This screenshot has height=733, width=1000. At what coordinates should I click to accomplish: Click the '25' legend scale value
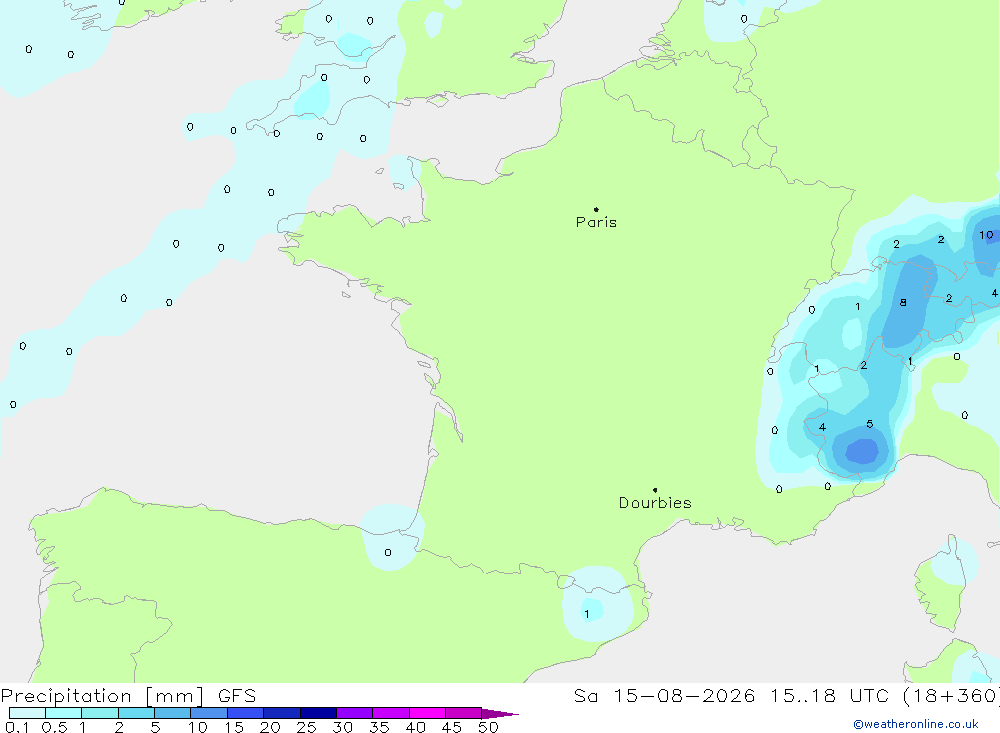pyautogui.click(x=306, y=727)
